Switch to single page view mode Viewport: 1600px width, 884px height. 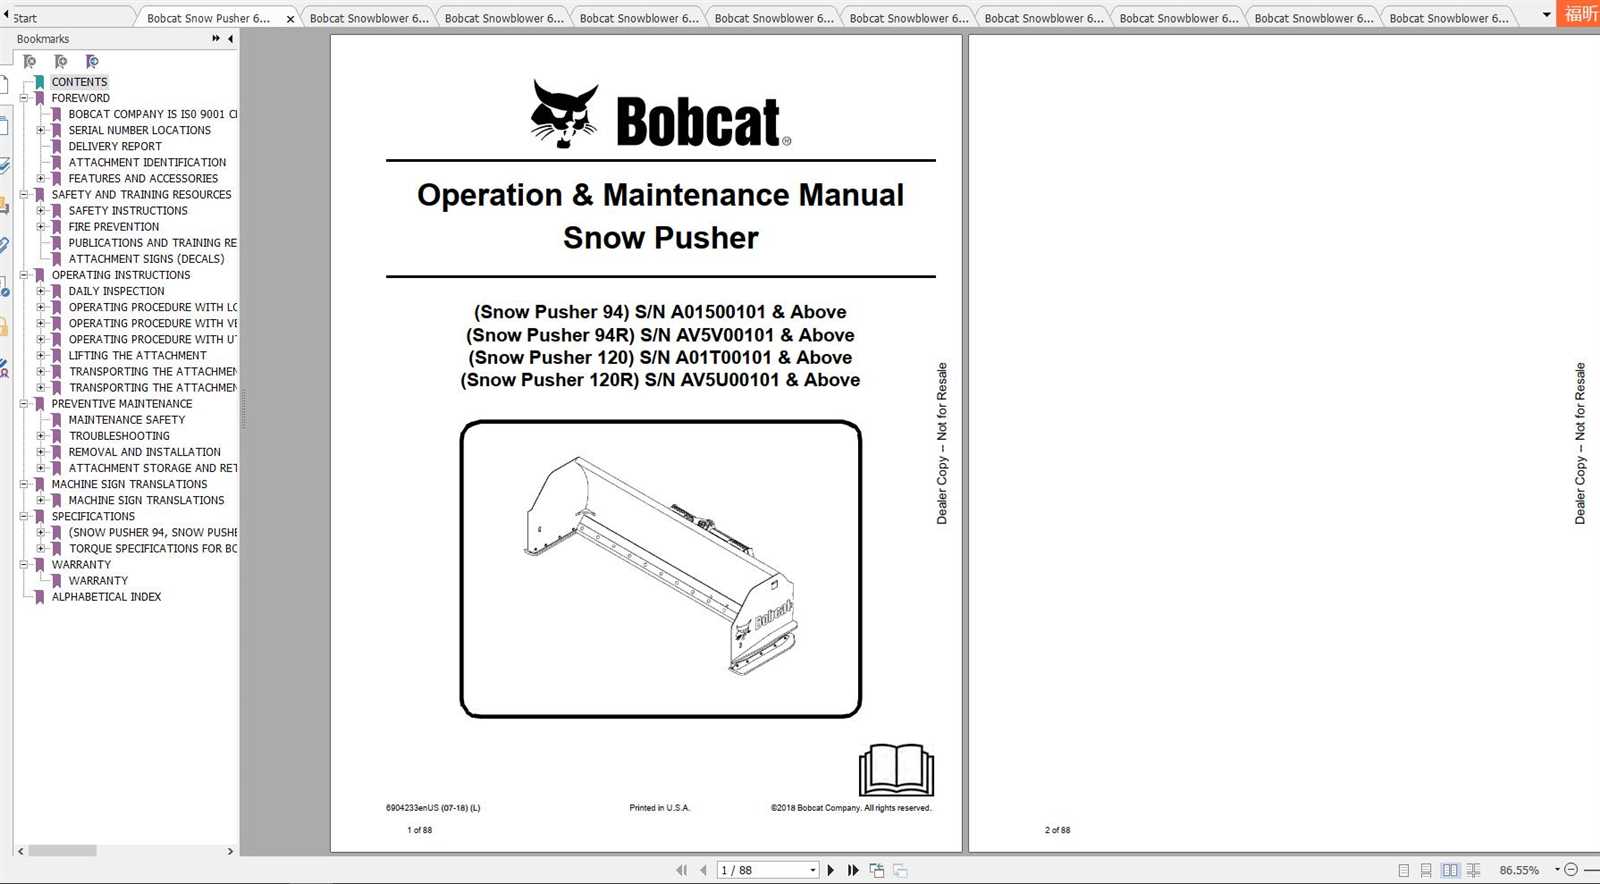click(x=1404, y=870)
